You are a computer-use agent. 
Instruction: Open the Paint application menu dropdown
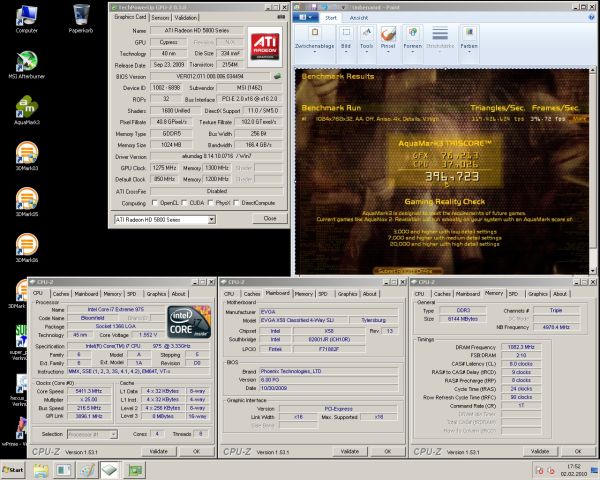point(305,18)
